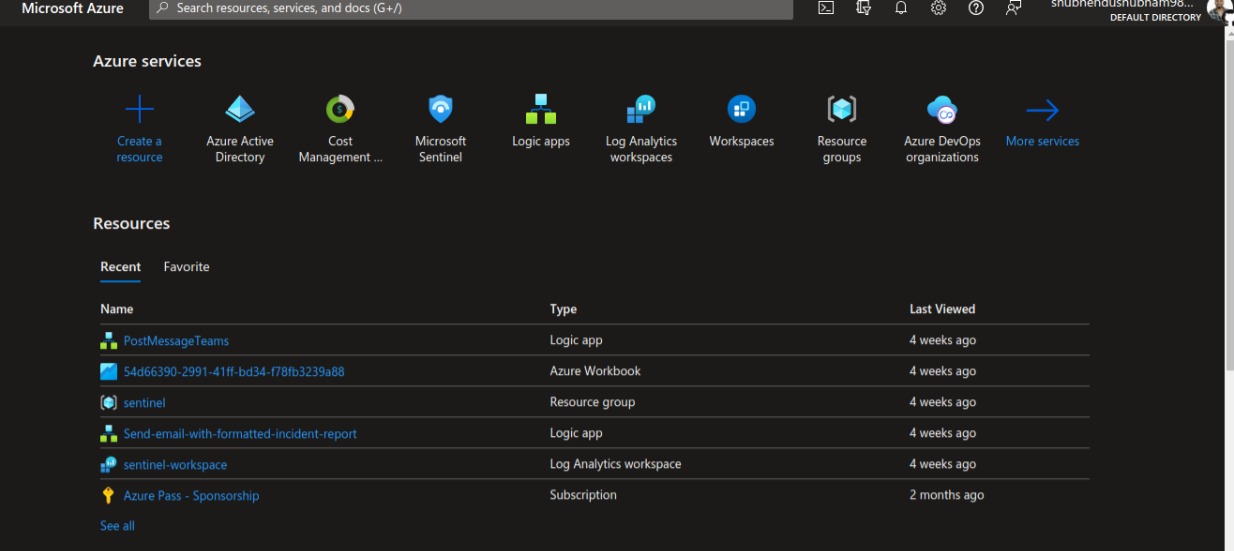Open Cloud Shell from the top bar
The image size is (1234, 551).
pyautogui.click(x=826, y=7)
